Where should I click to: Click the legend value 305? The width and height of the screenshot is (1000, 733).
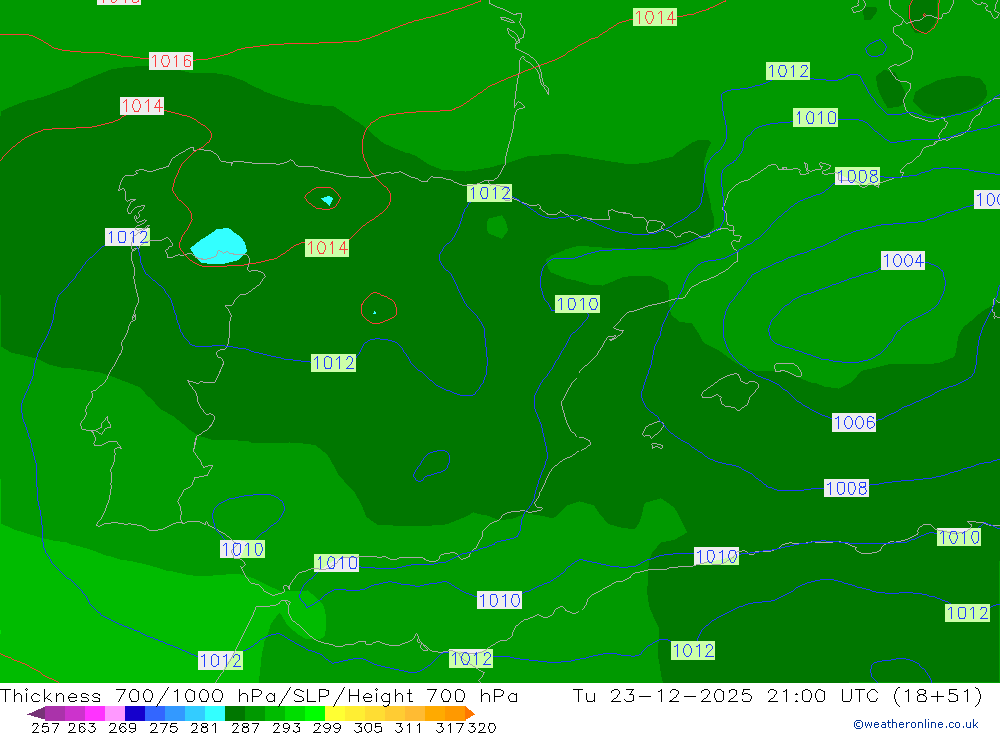coord(368,727)
